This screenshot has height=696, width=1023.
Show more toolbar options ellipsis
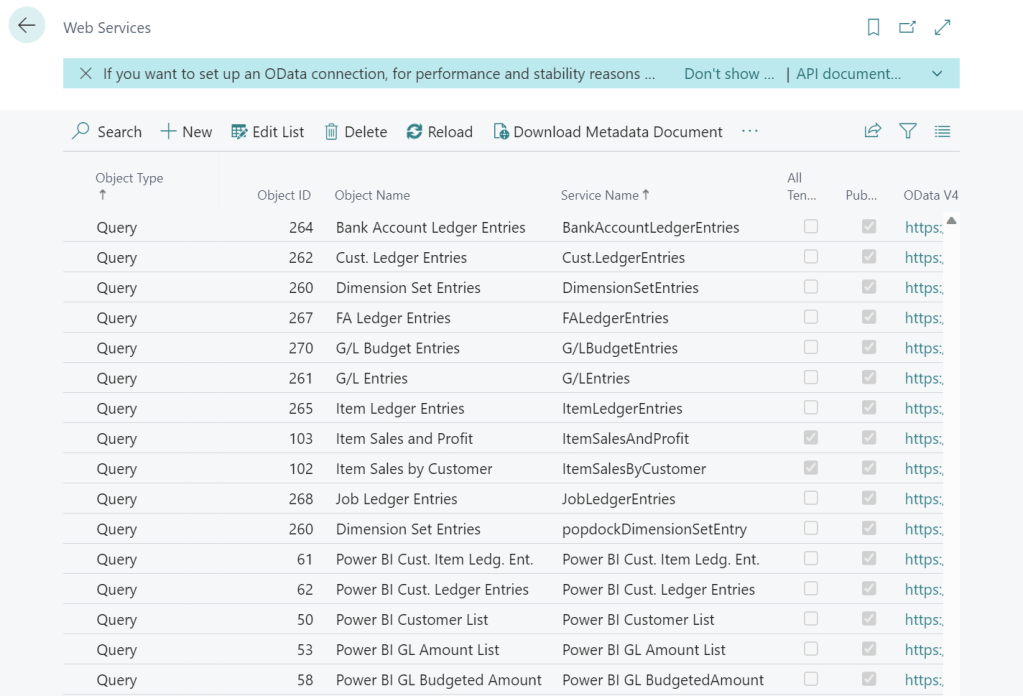click(750, 131)
